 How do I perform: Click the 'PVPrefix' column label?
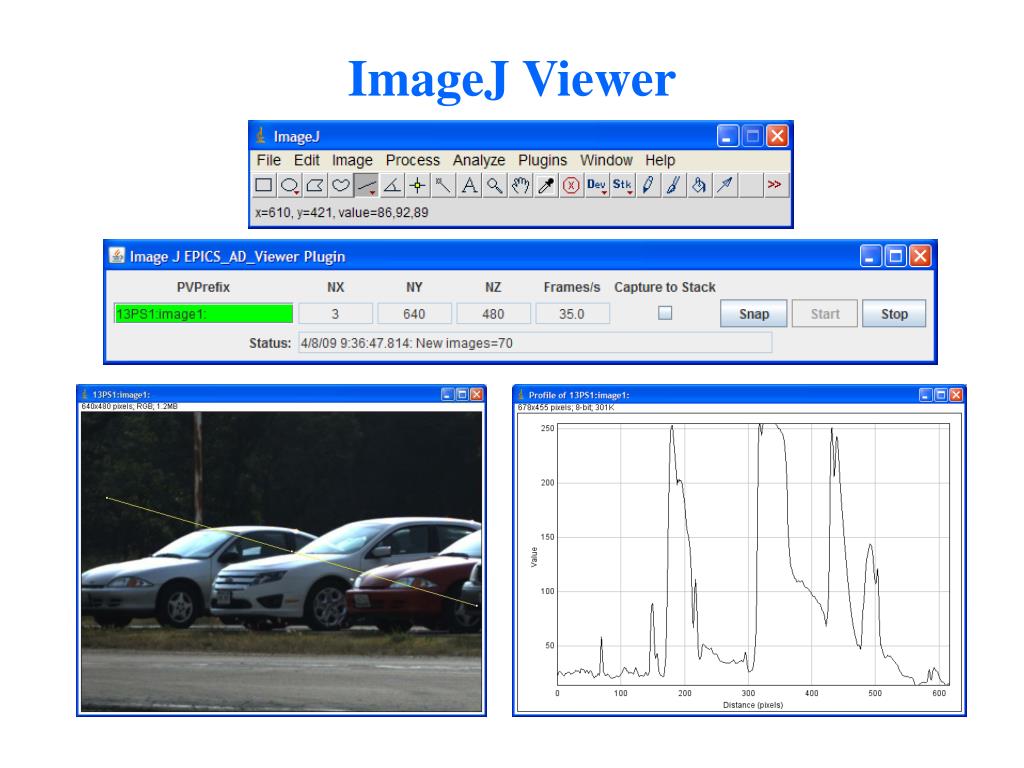point(203,287)
